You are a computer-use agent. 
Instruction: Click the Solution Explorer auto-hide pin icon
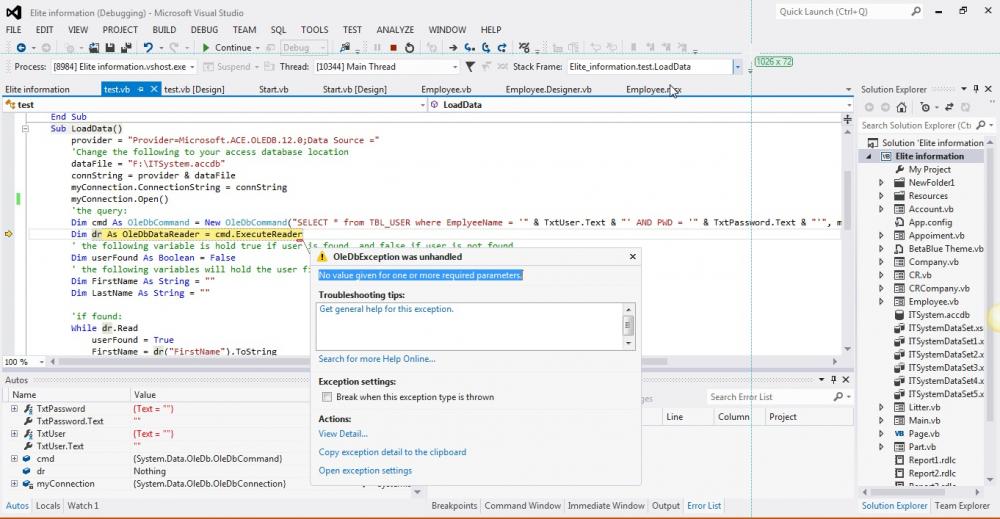(x=976, y=89)
